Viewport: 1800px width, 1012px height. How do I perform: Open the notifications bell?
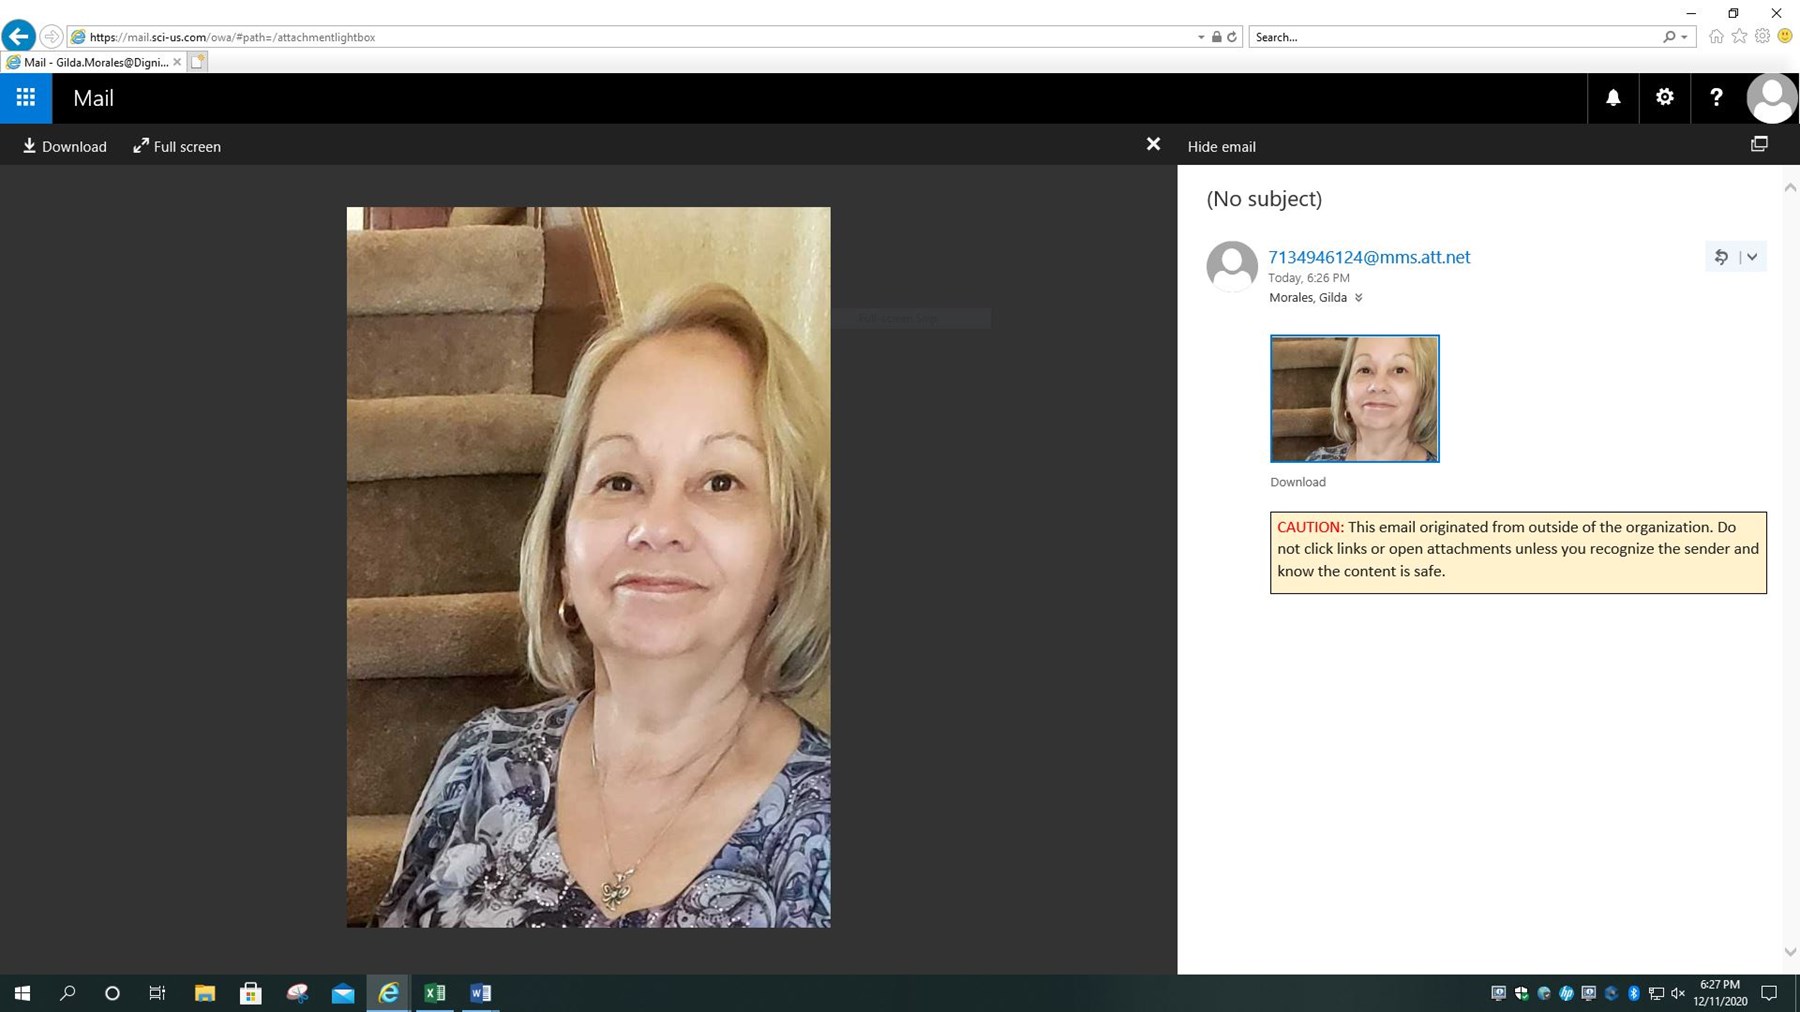tap(1612, 97)
